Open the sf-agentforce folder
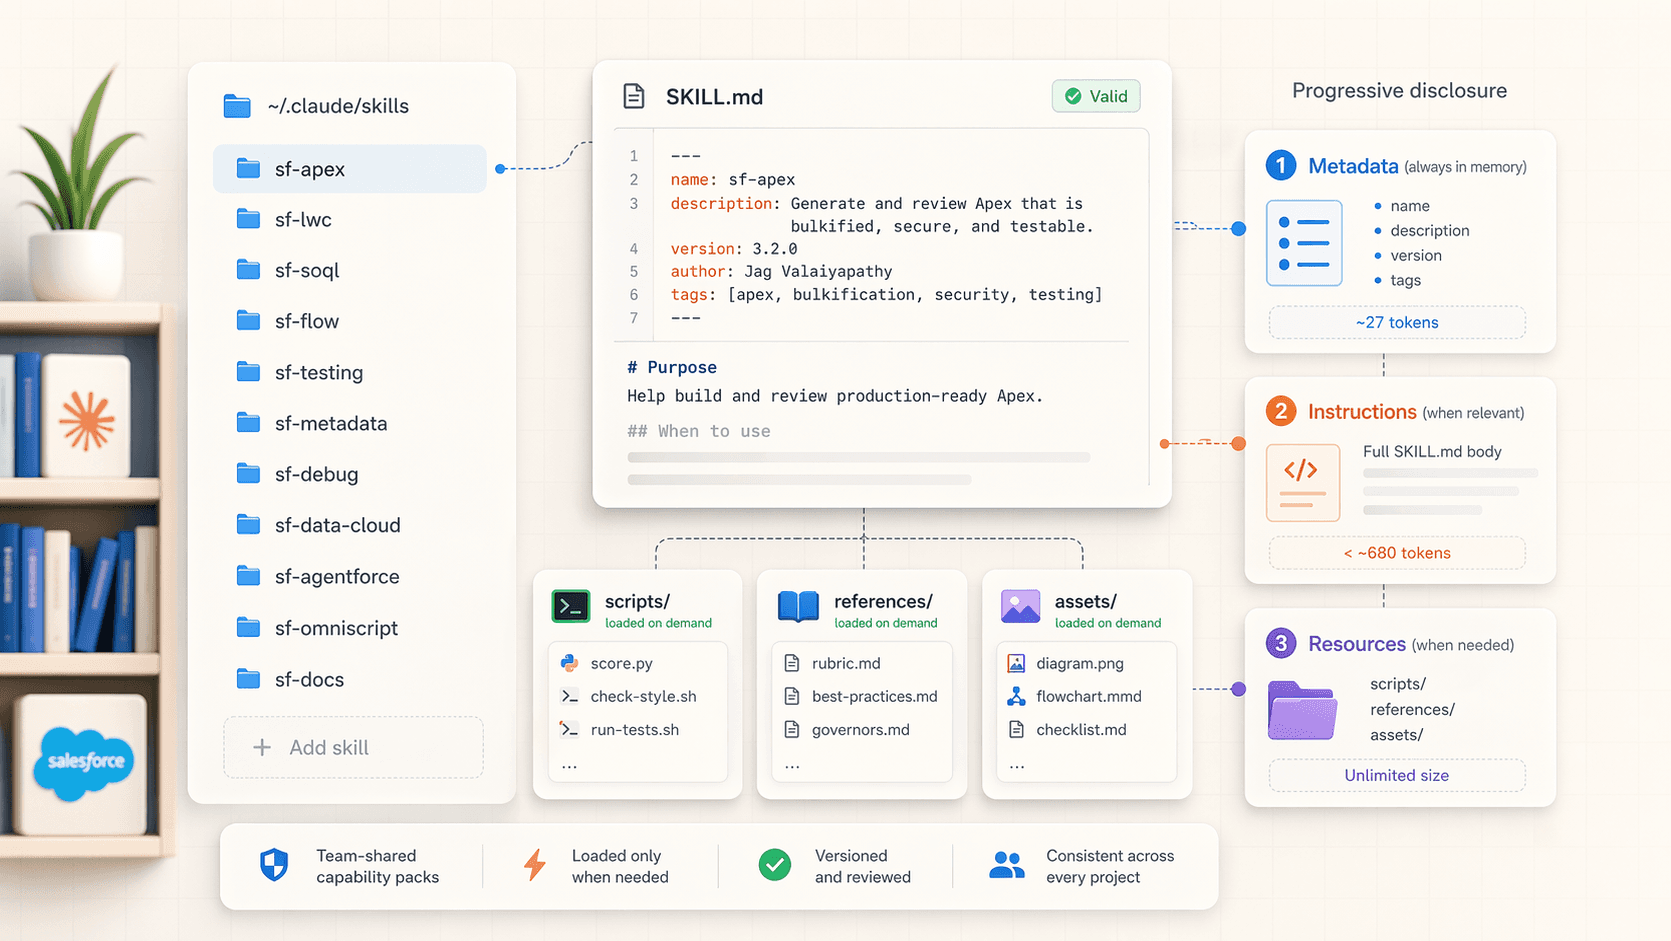The image size is (1671, 941). click(336, 577)
